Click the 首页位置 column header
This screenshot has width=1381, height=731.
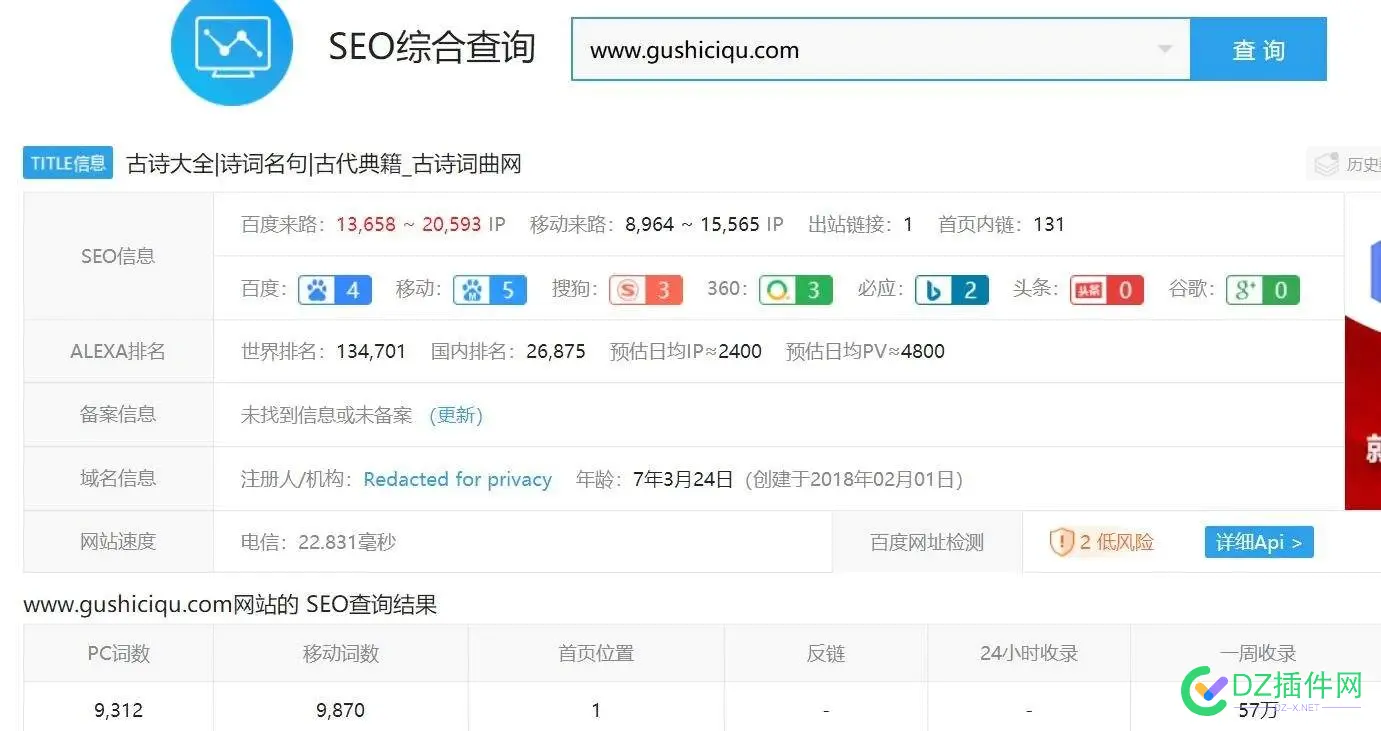coord(596,653)
